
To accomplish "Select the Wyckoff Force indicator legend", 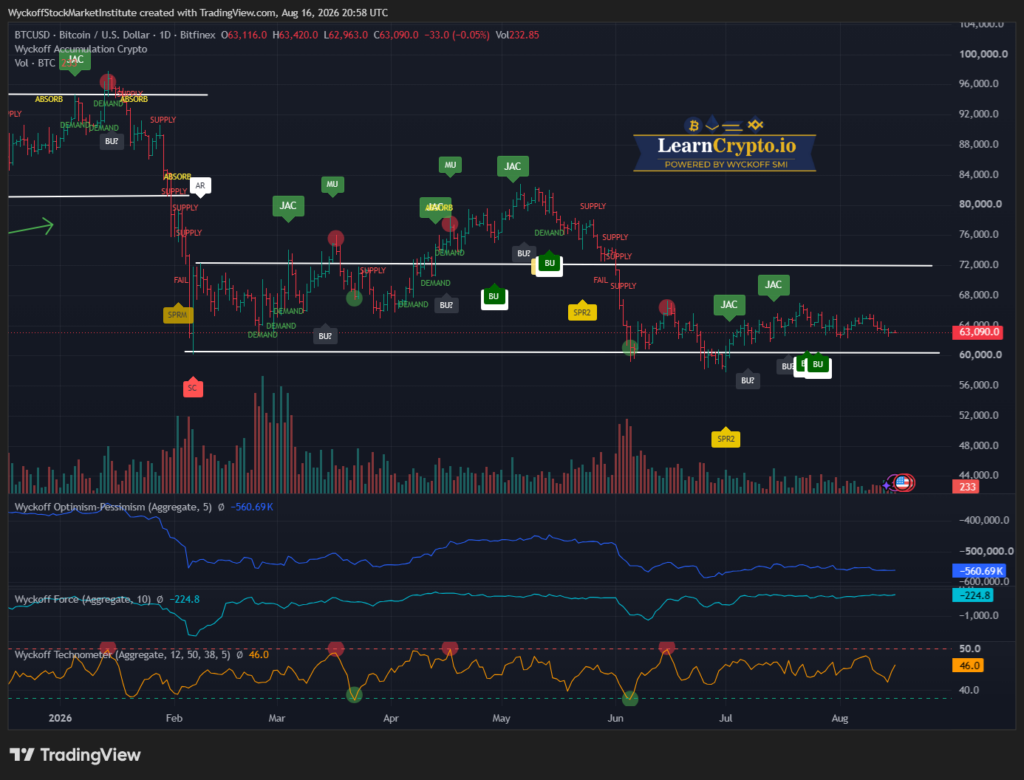I will (x=82, y=599).
